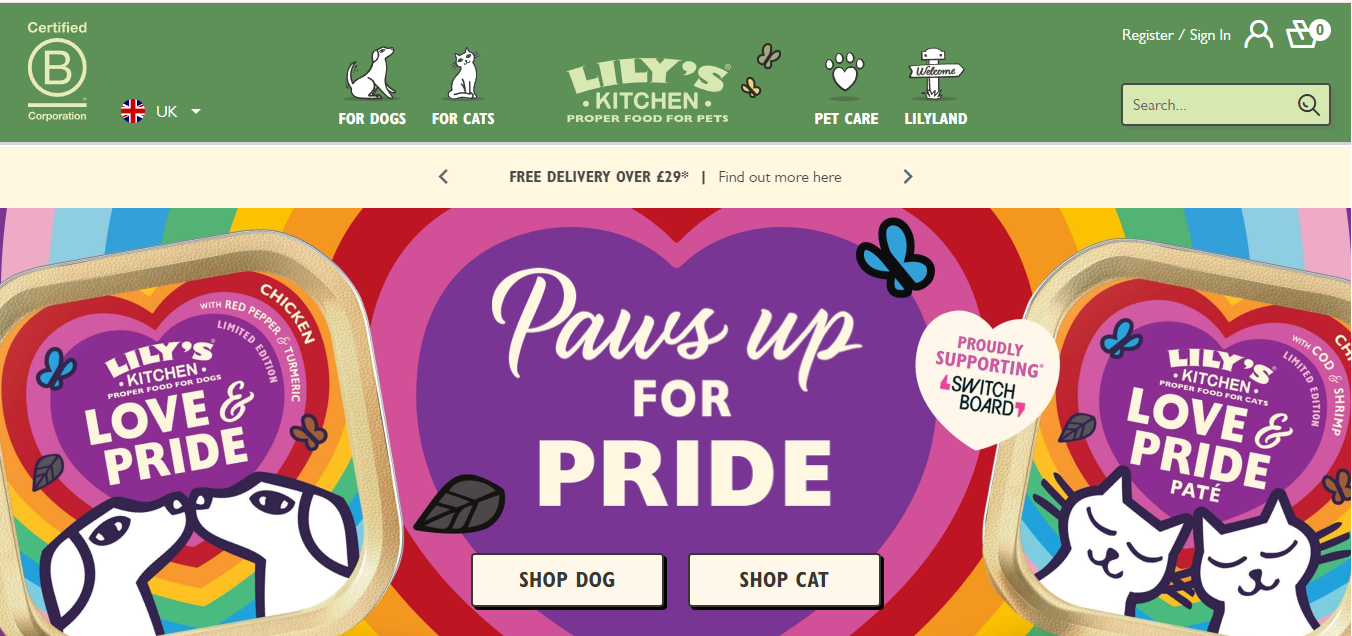Viewport: 1352px width, 636px height.
Task: Click the Shop Cat button
Action: click(784, 580)
